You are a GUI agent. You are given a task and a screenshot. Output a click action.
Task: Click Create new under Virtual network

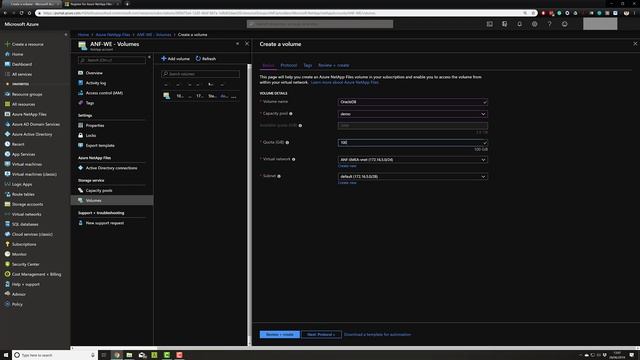[347, 166]
